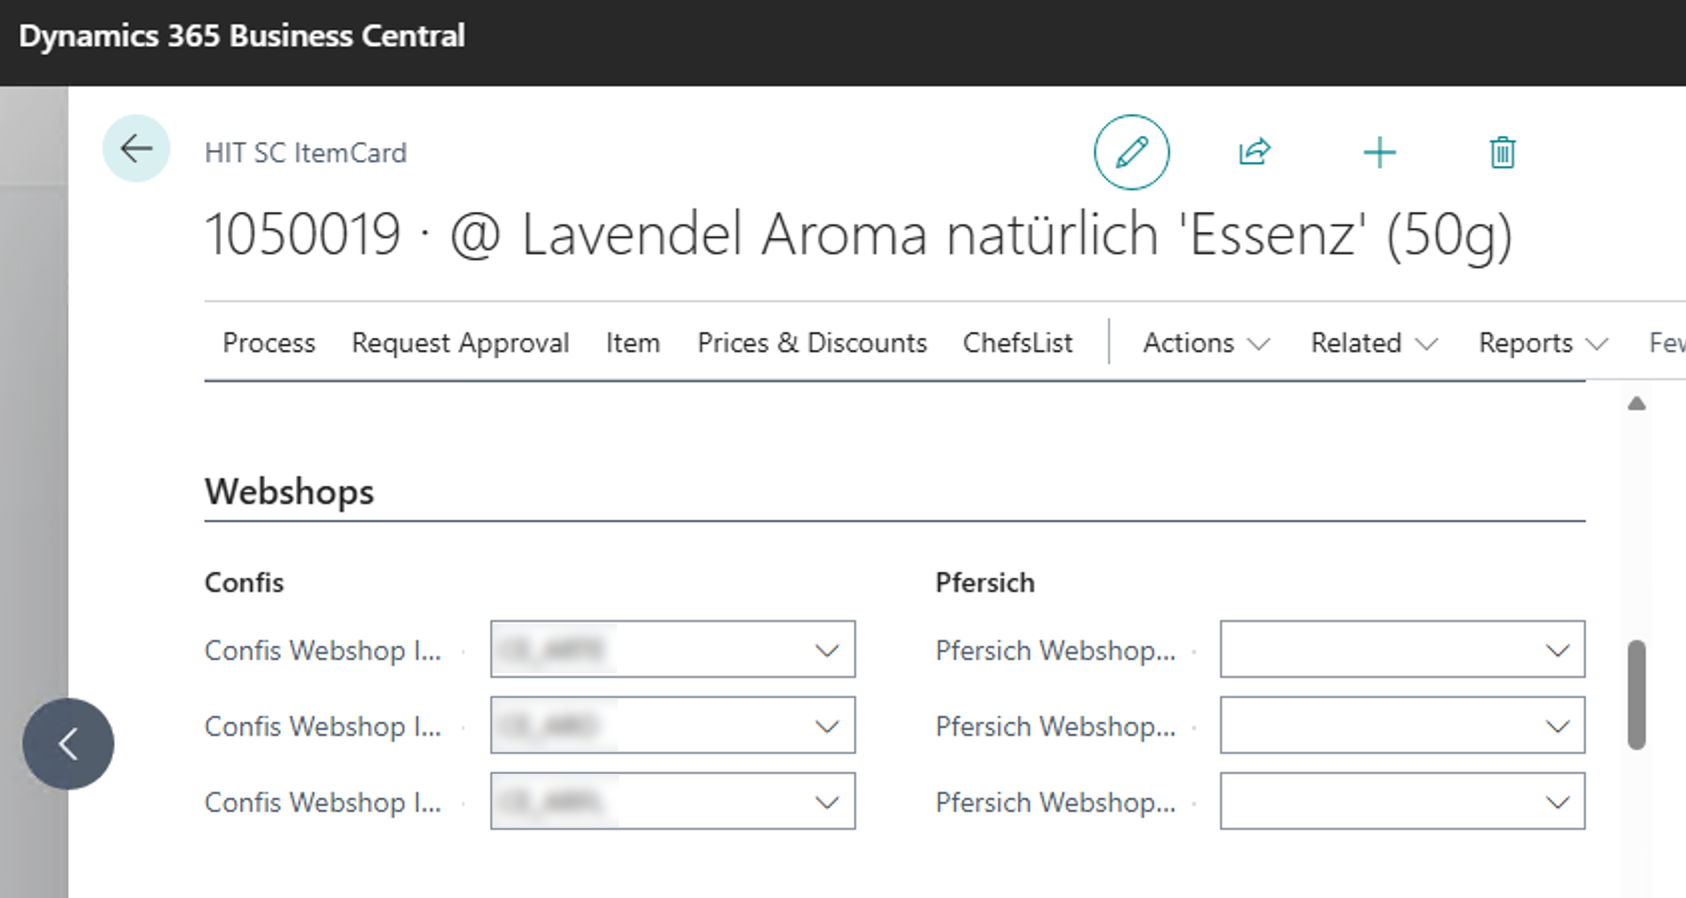This screenshot has width=1686, height=898.
Task: Click the share icon
Action: coord(1254,152)
